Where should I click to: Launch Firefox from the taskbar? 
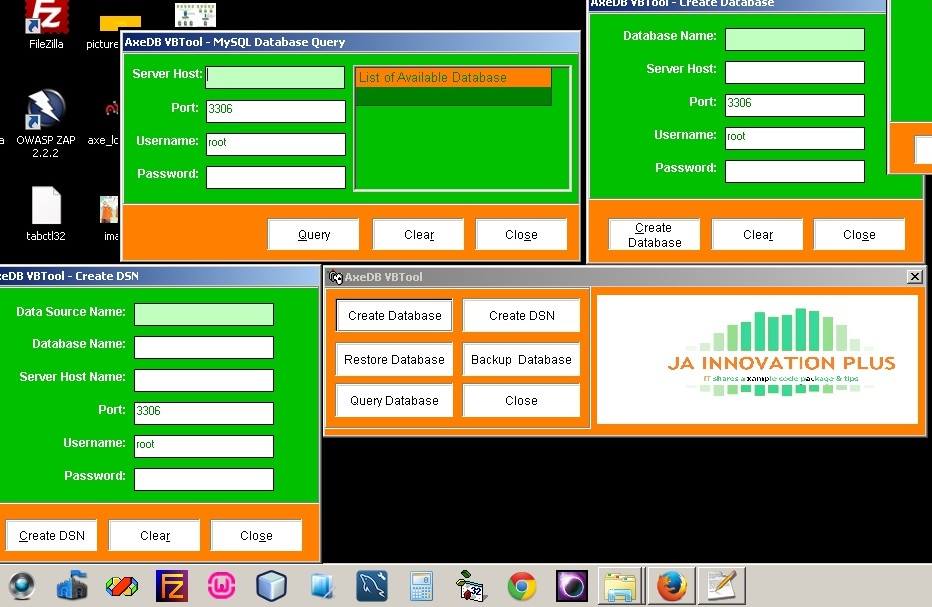coord(671,586)
